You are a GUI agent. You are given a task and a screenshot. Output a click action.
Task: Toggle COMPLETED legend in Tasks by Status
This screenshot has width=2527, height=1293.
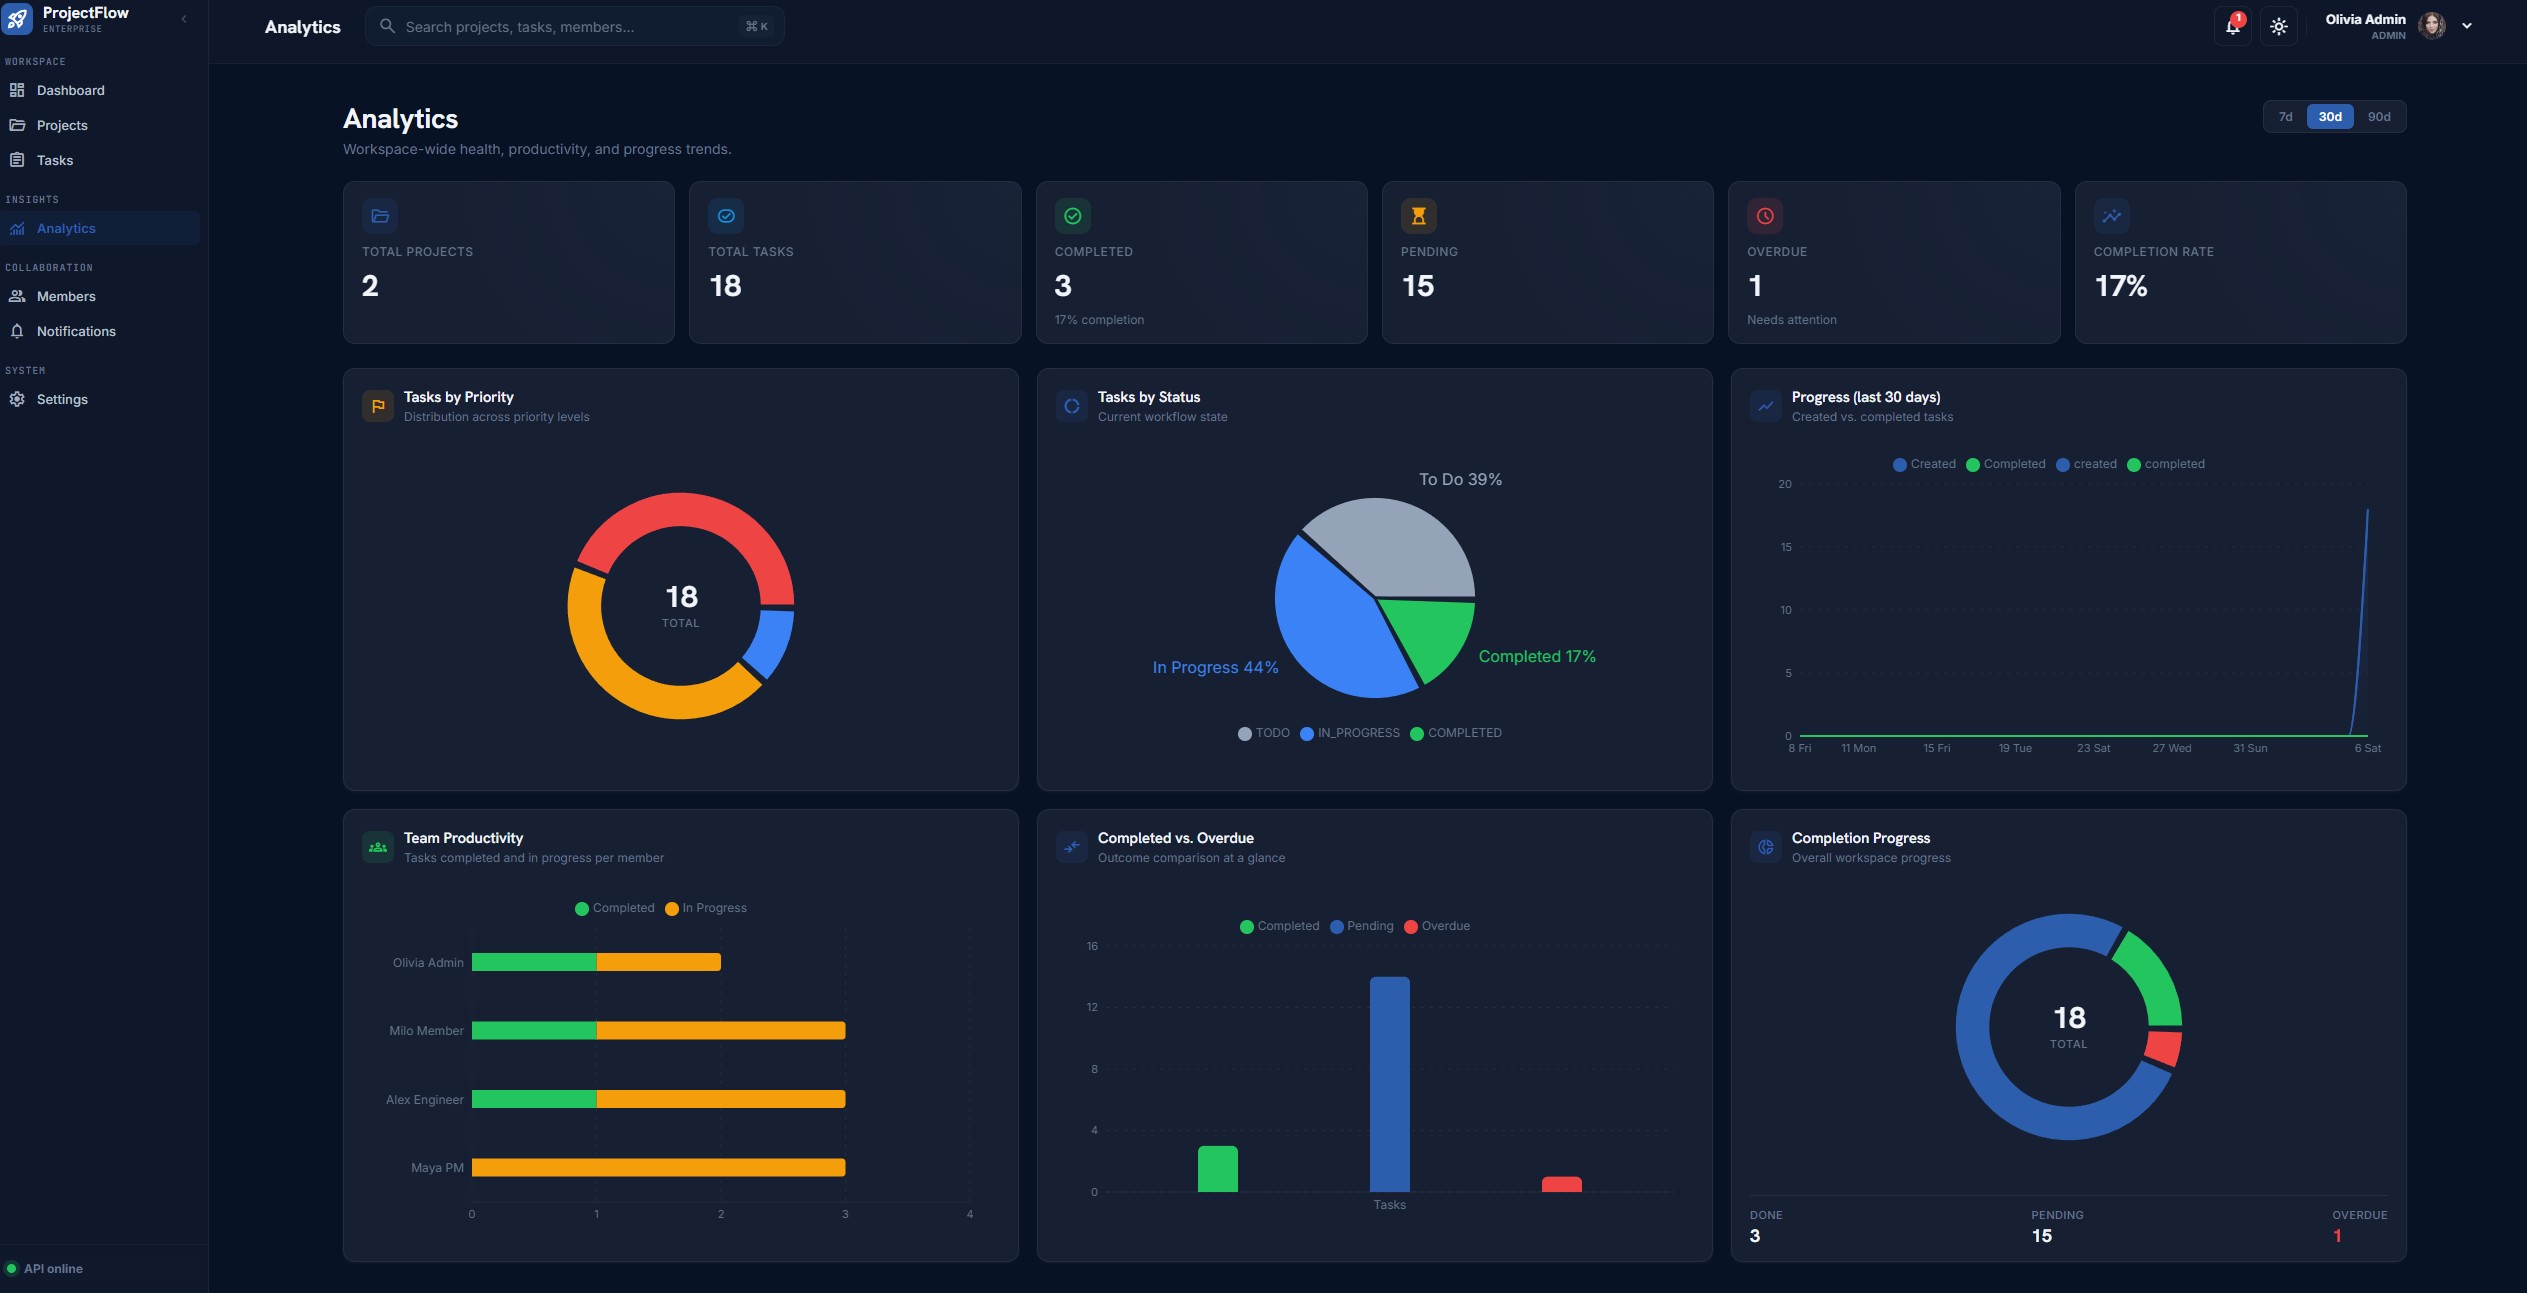1456,733
